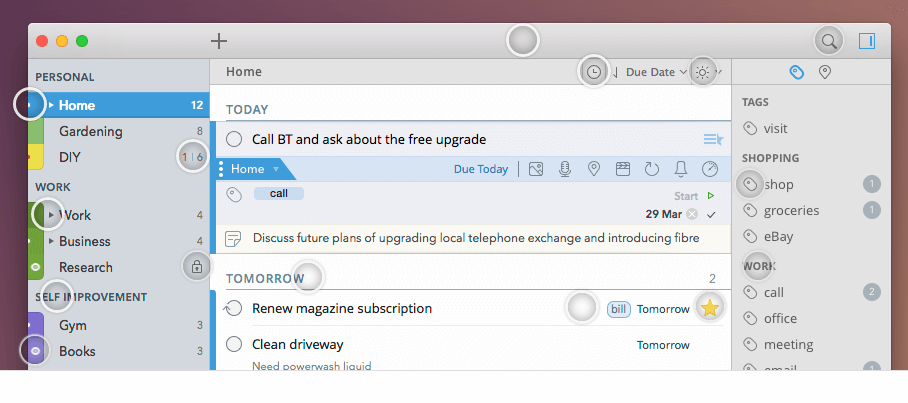Select the call tag chip in the task
908x403 pixels.
(279, 193)
